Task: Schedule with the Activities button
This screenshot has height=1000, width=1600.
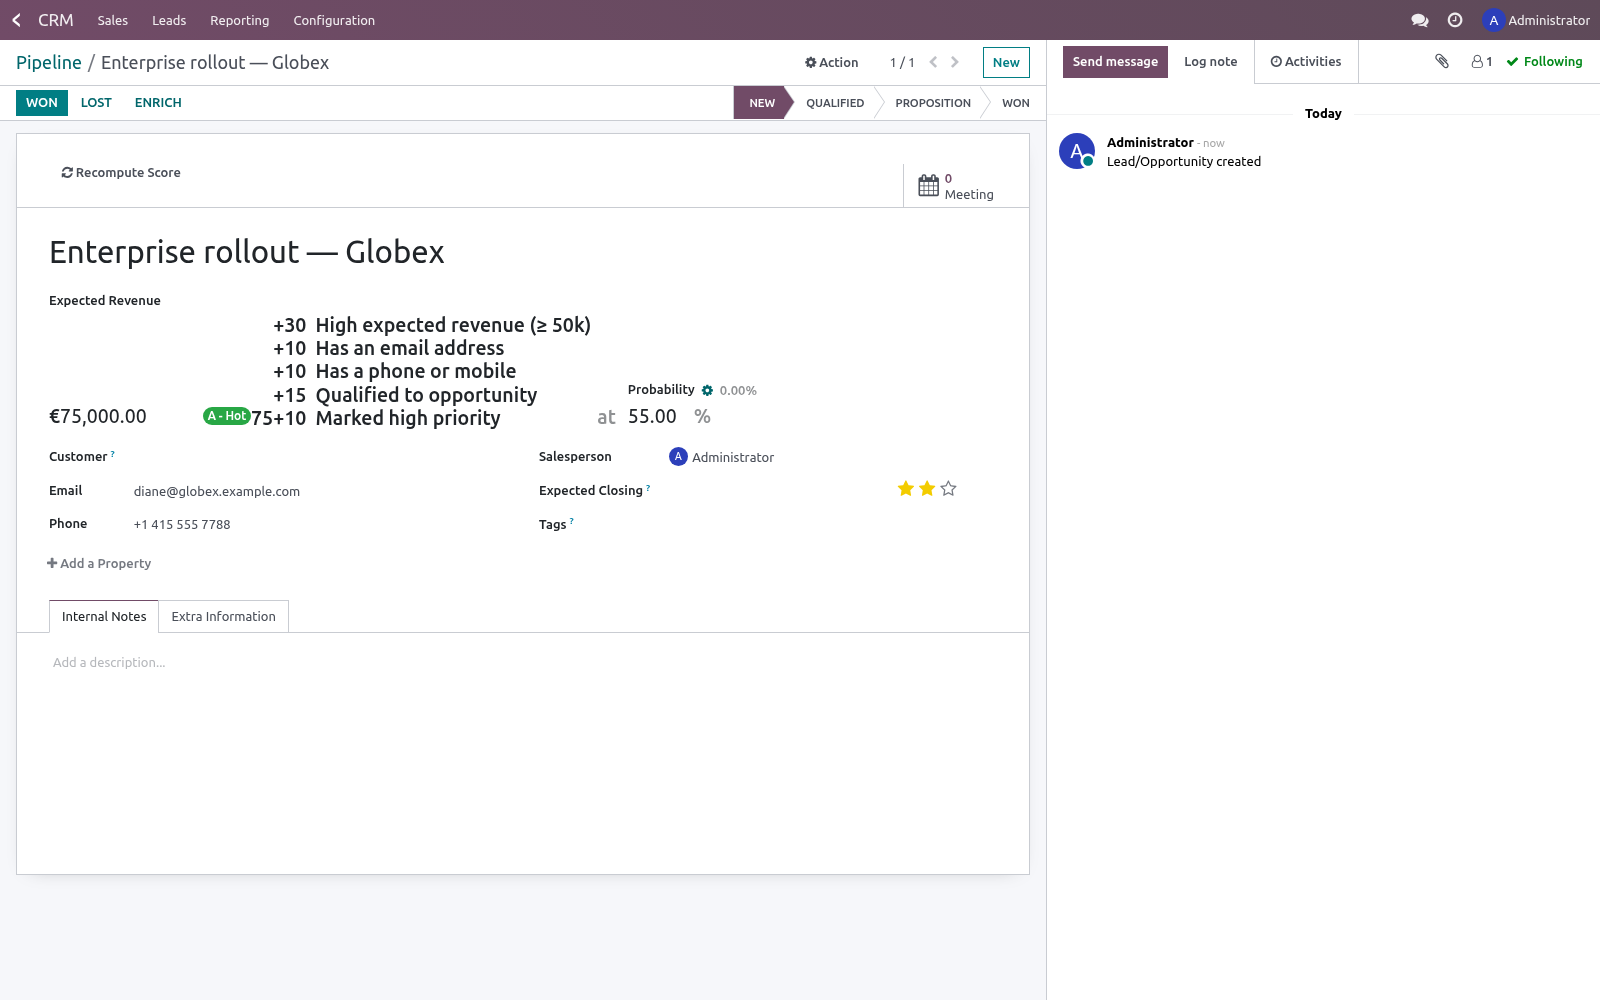Action: [x=1306, y=62]
